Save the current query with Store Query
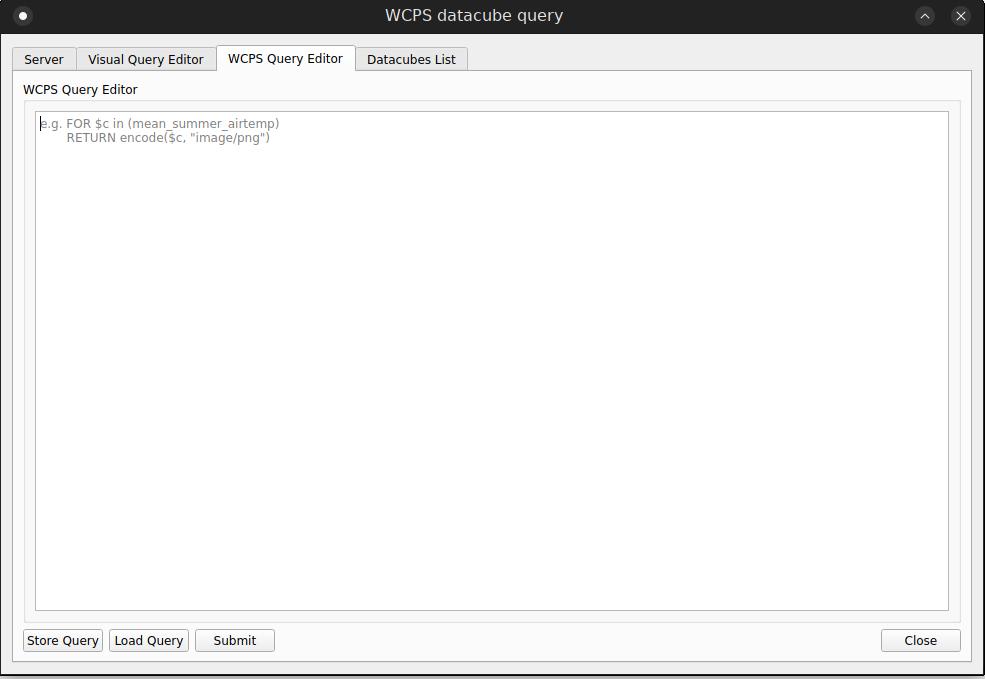This screenshot has height=679, width=985. [62, 640]
